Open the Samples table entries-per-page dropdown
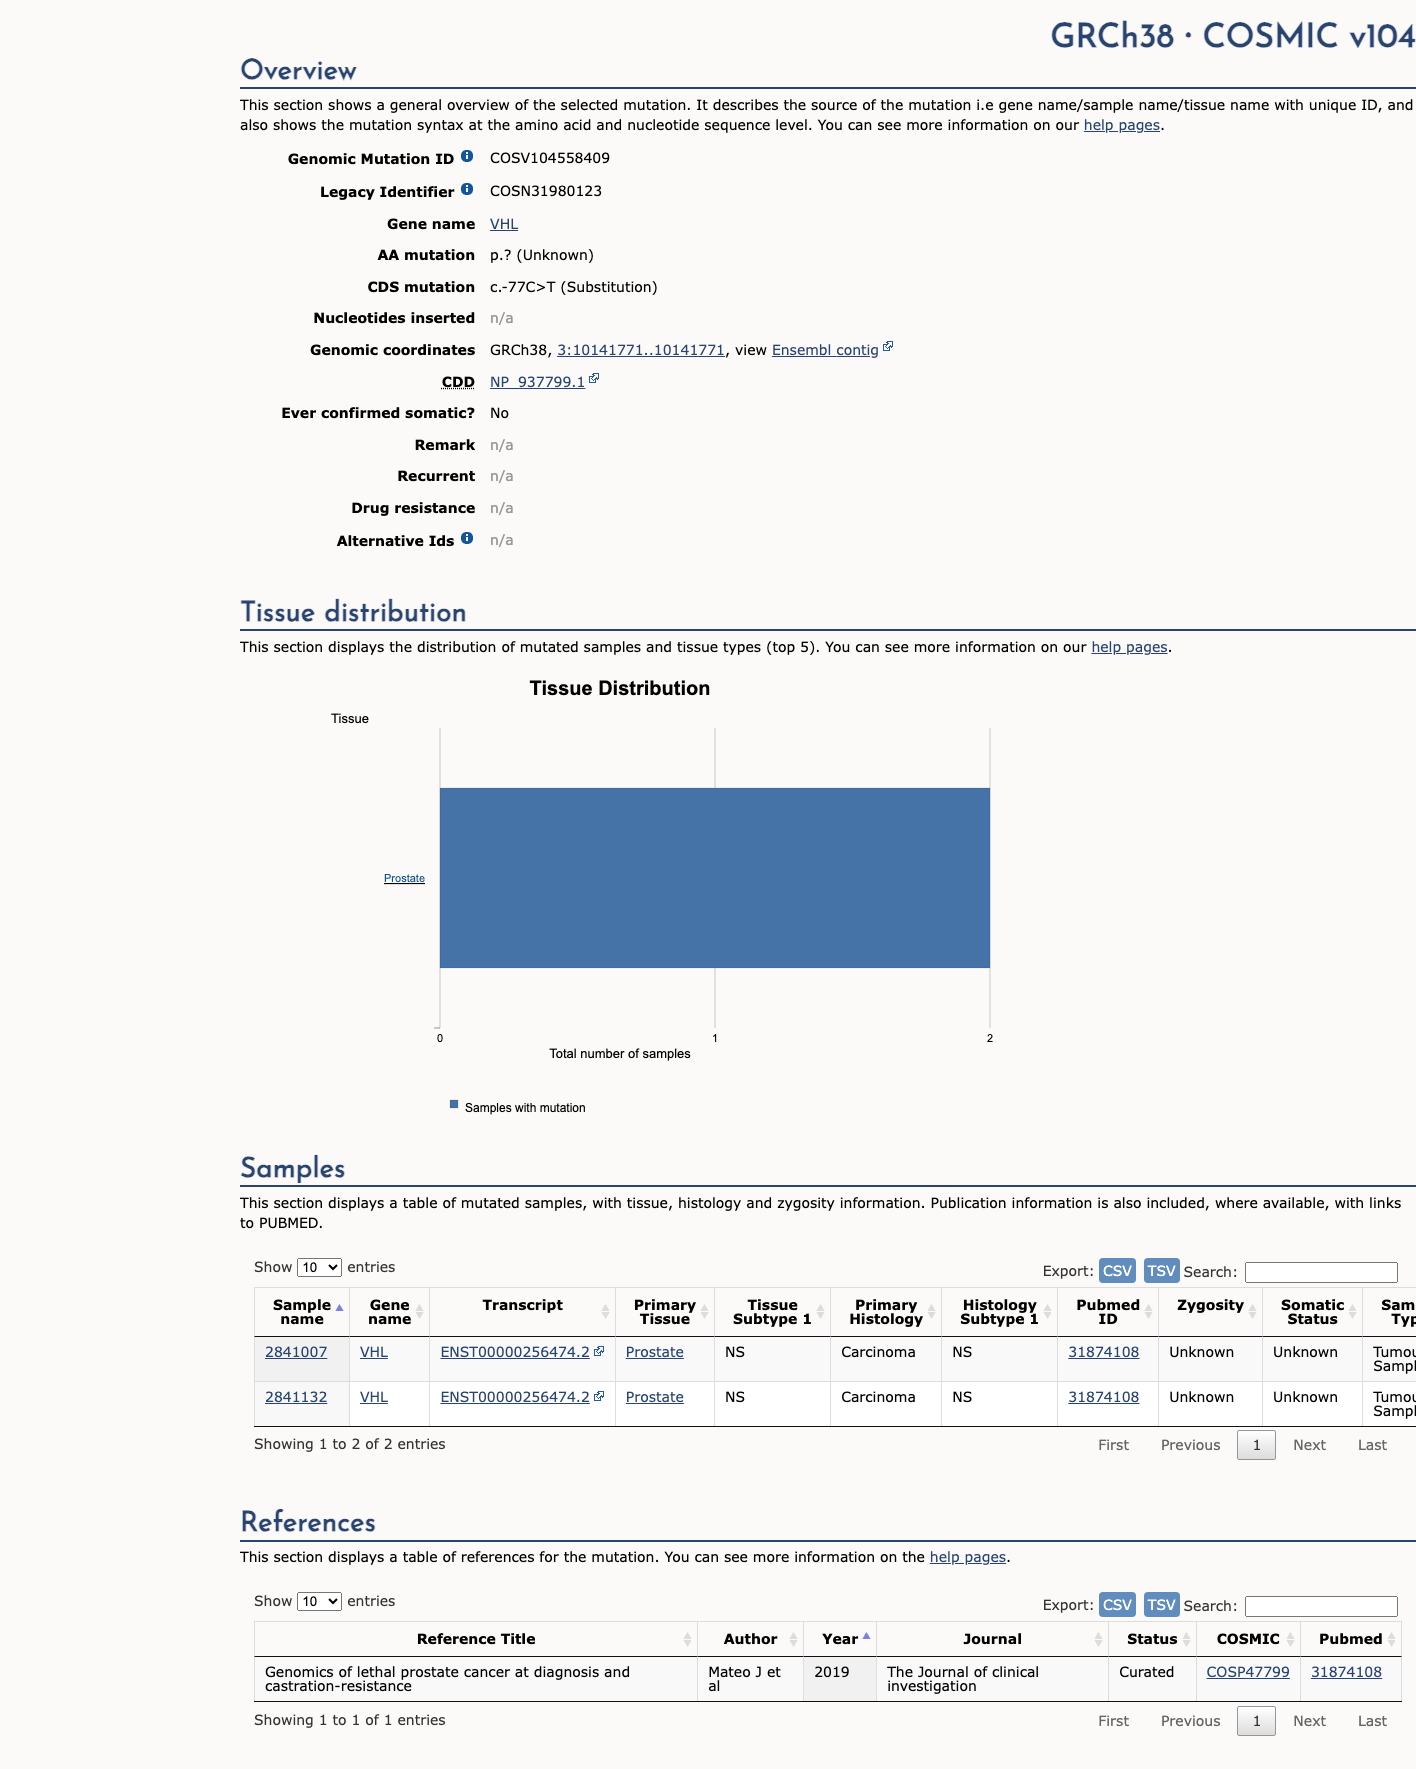This screenshot has width=1416, height=1769. pos(319,1267)
